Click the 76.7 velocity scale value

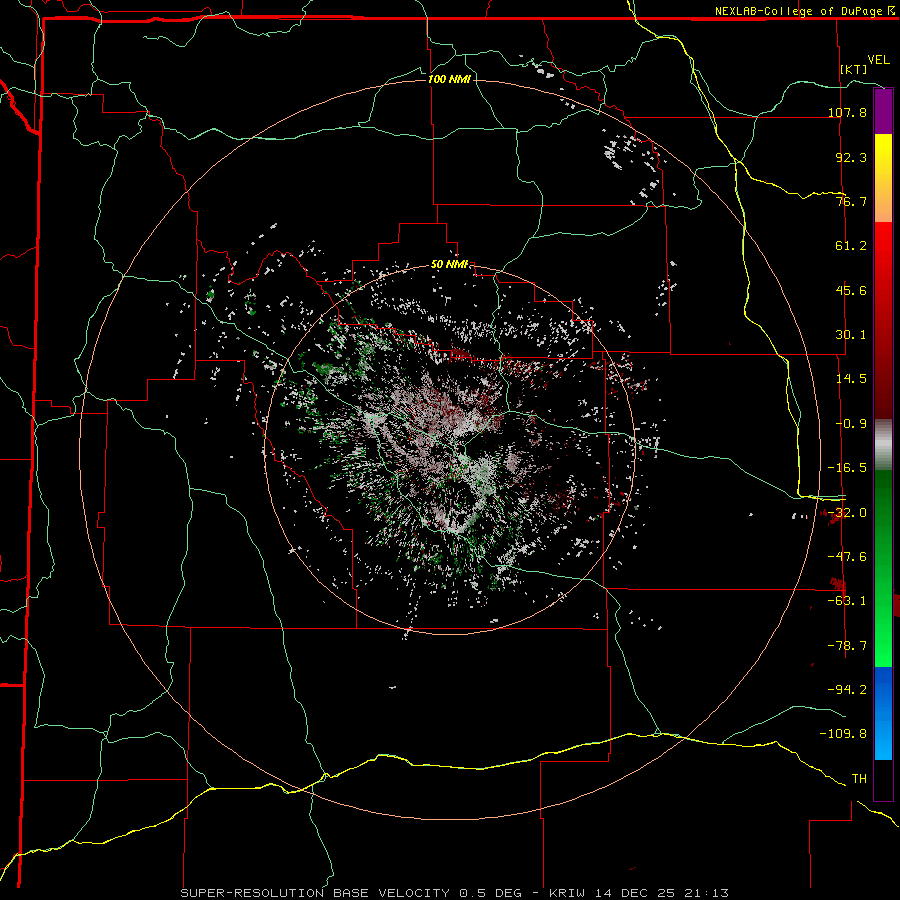[851, 201]
